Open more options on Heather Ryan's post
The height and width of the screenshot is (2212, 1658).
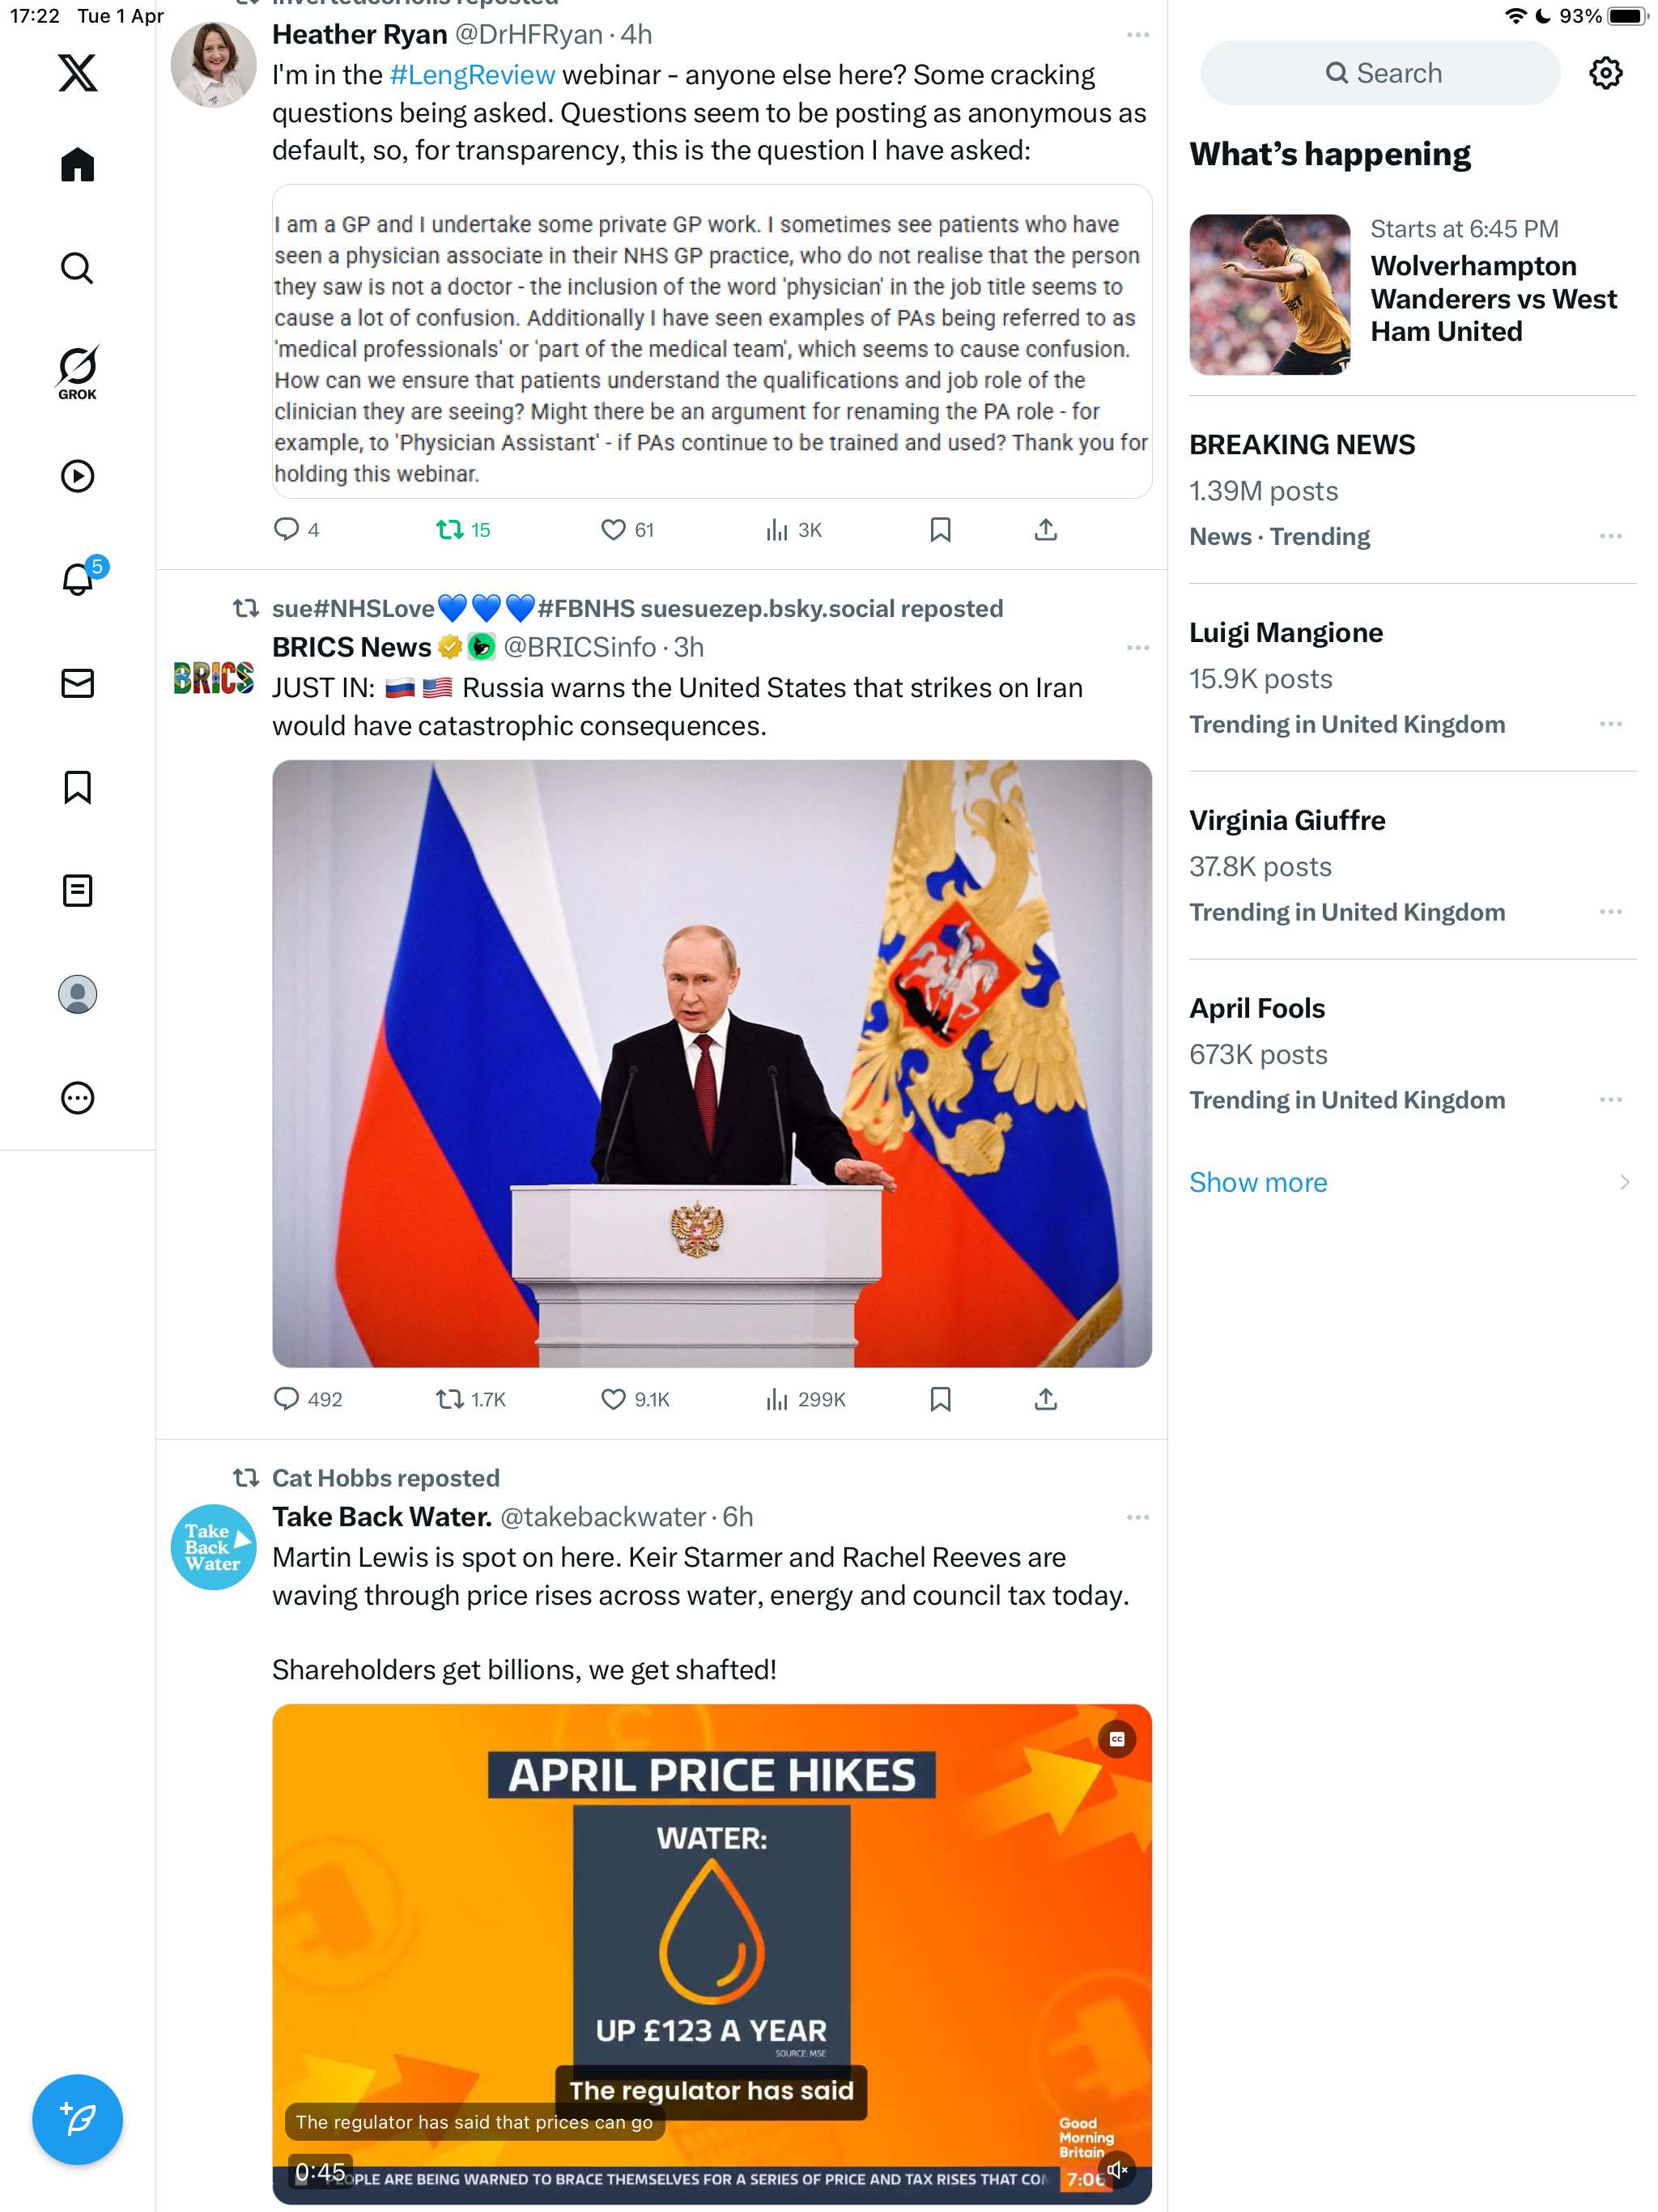(x=1137, y=35)
